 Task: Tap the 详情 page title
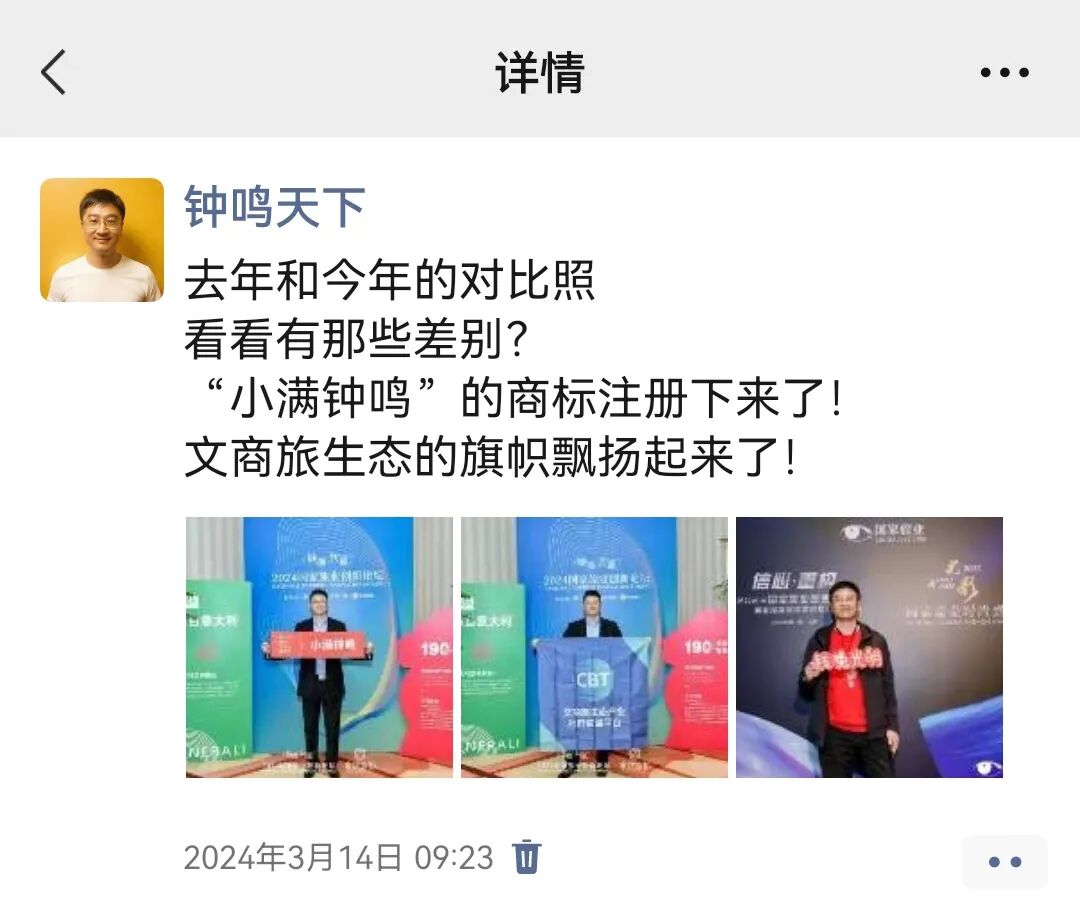(x=540, y=72)
